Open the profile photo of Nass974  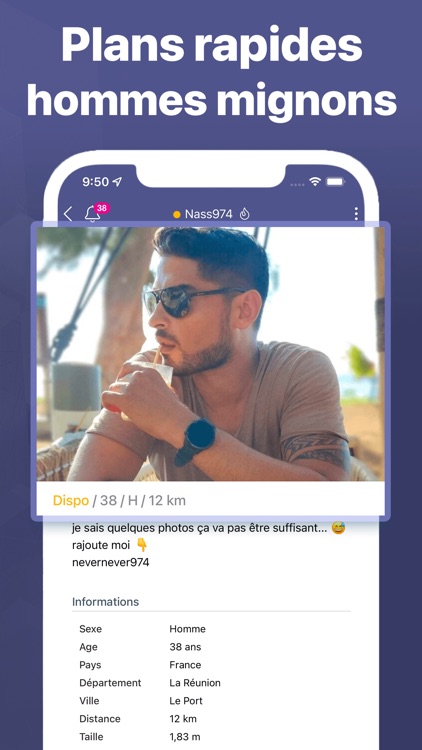click(x=211, y=353)
